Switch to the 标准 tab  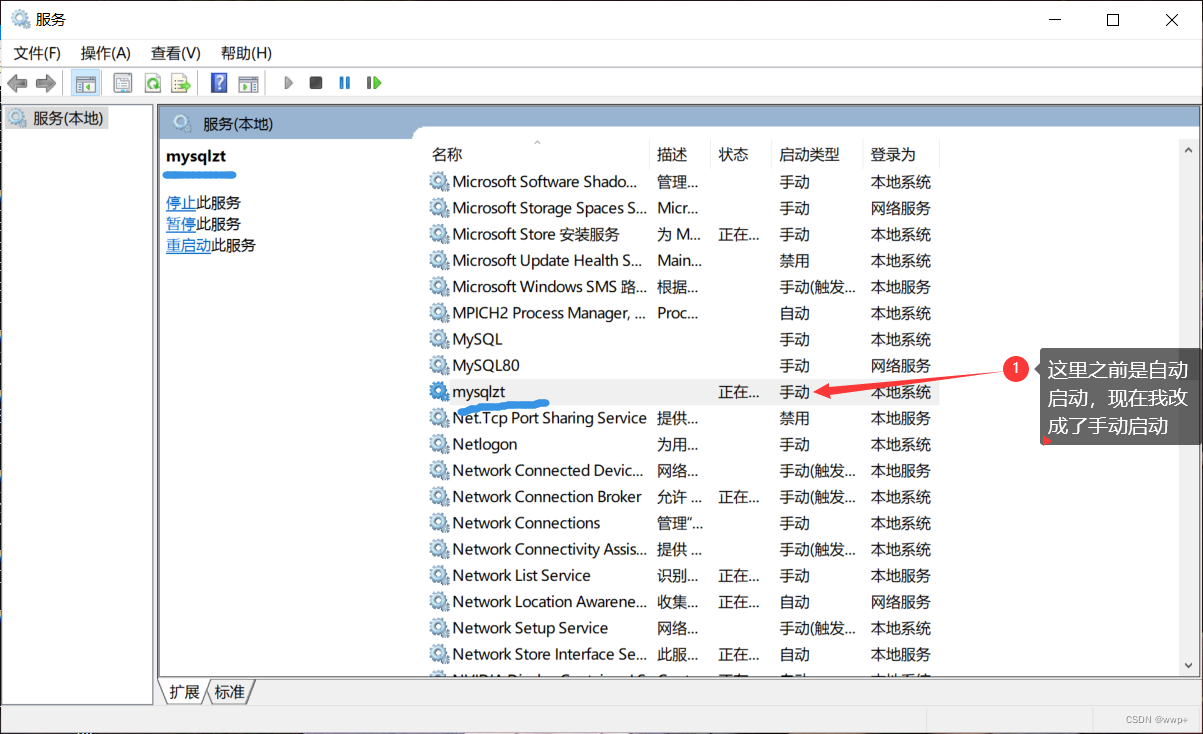[230, 691]
